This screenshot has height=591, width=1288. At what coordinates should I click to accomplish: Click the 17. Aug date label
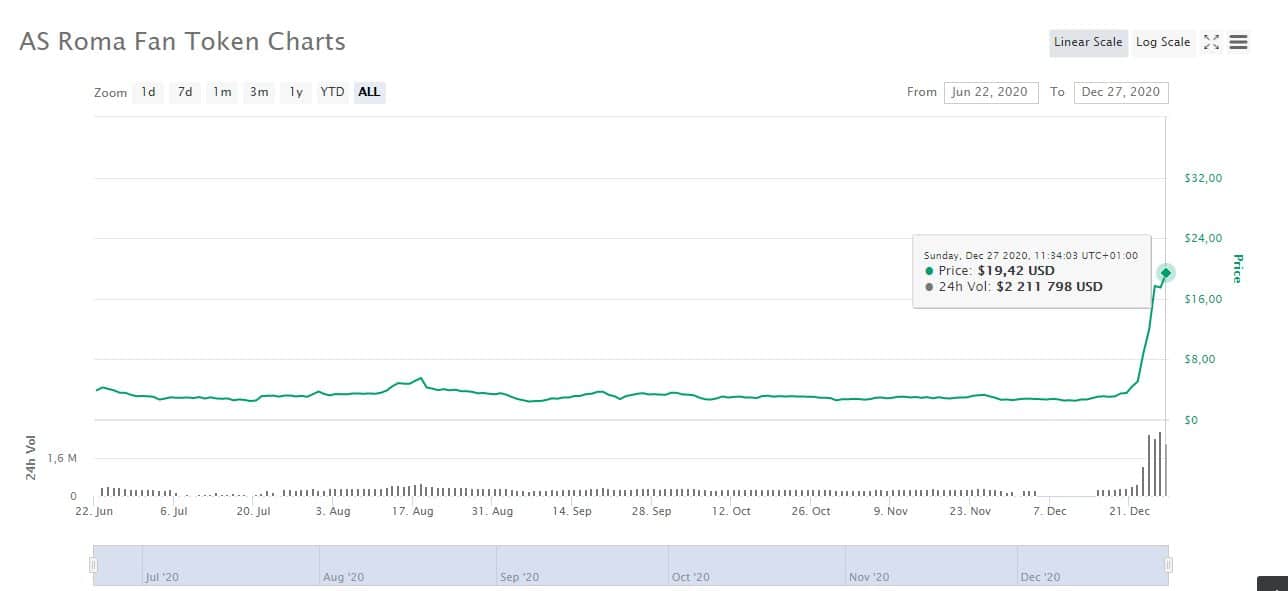tap(412, 511)
